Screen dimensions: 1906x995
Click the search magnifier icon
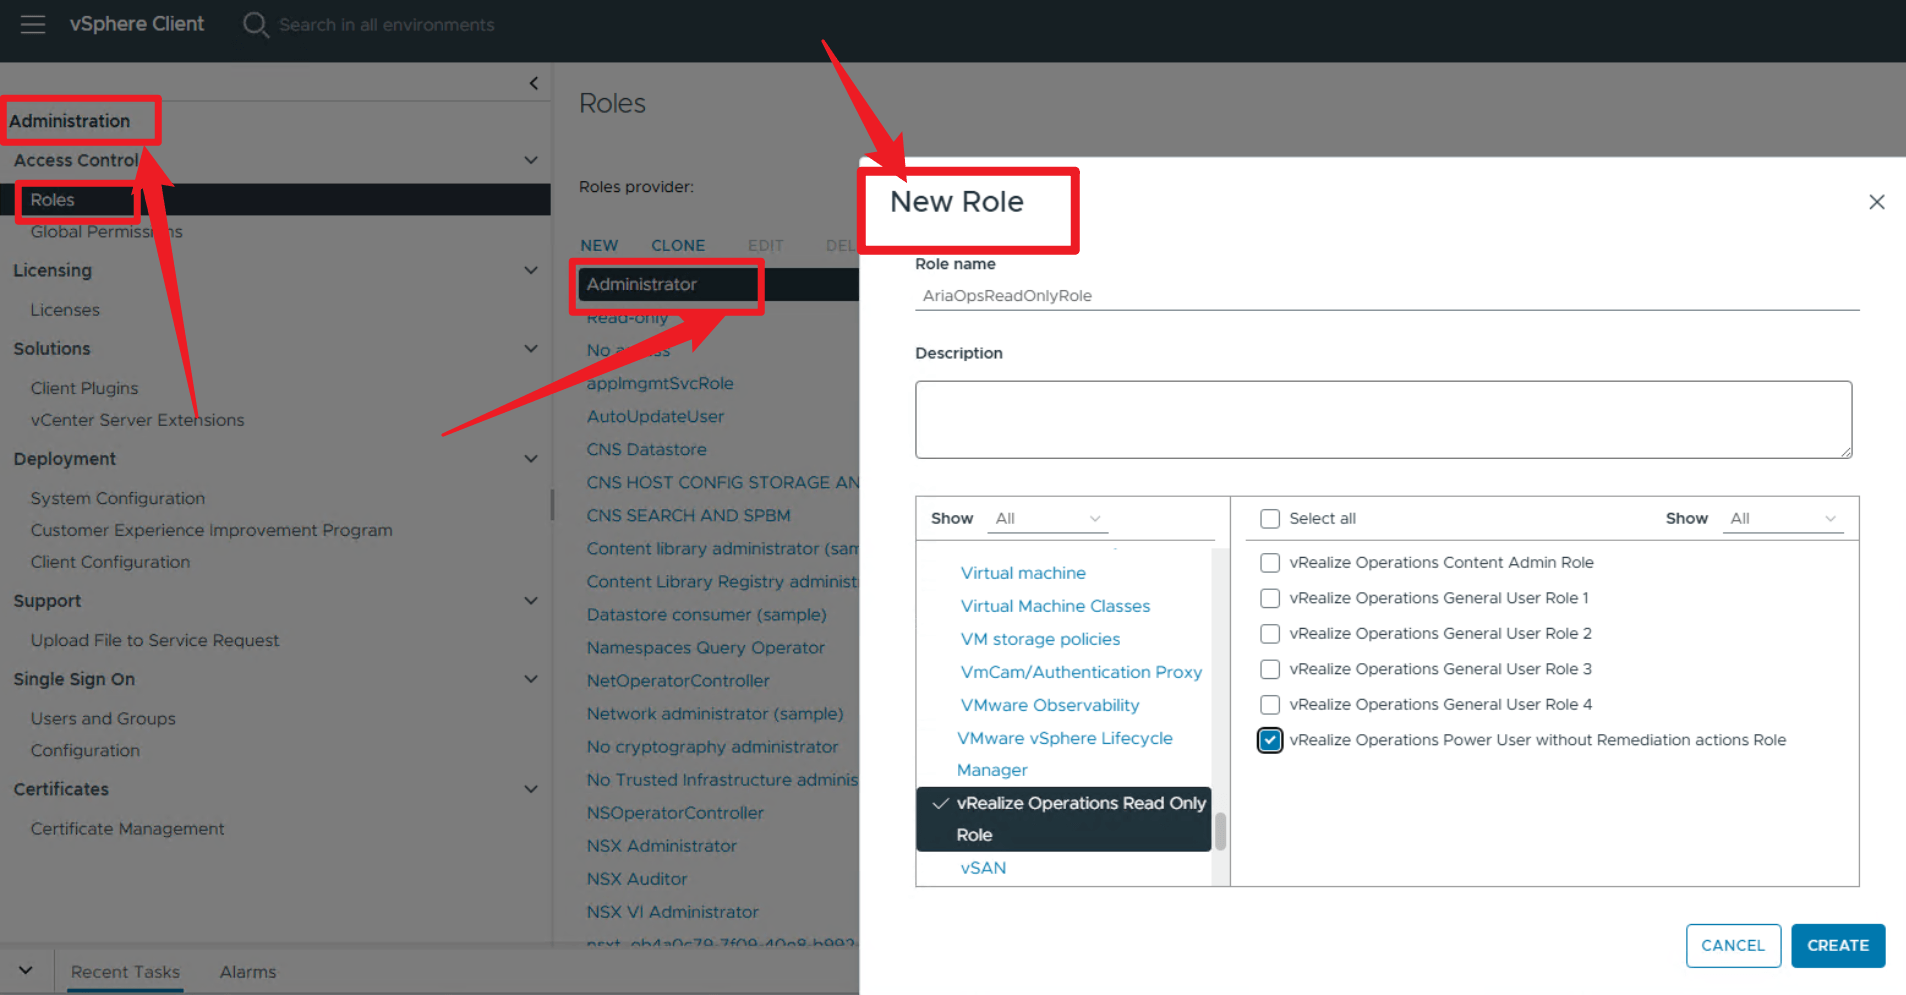click(256, 24)
